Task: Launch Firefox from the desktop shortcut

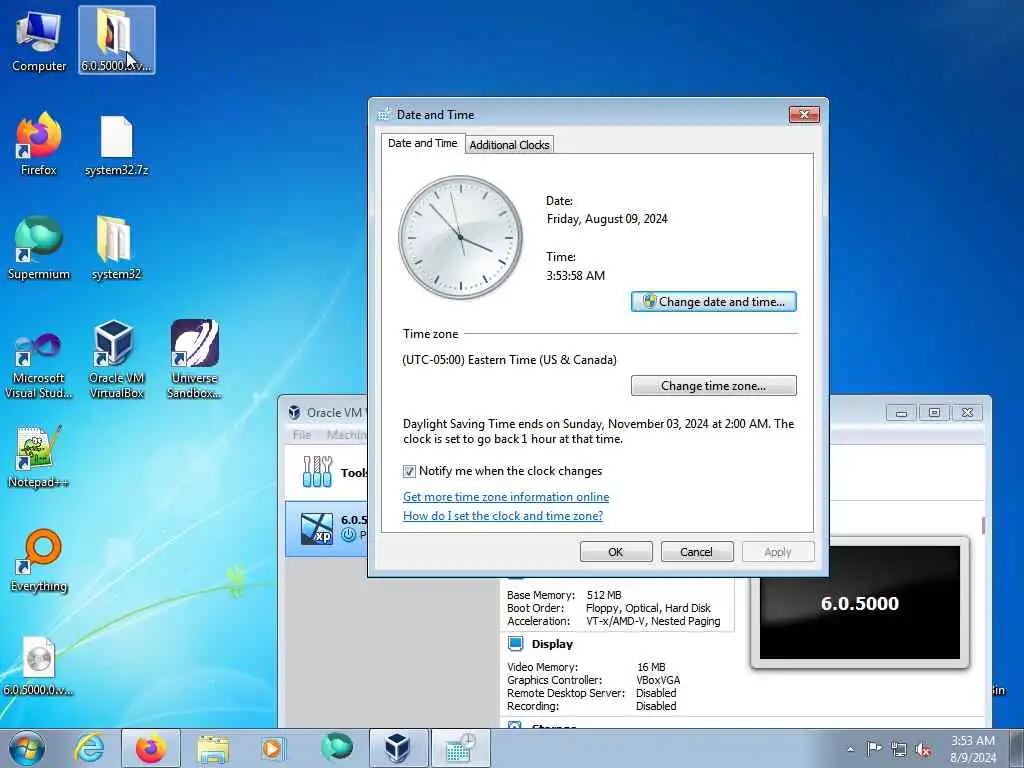Action: [x=39, y=144]
